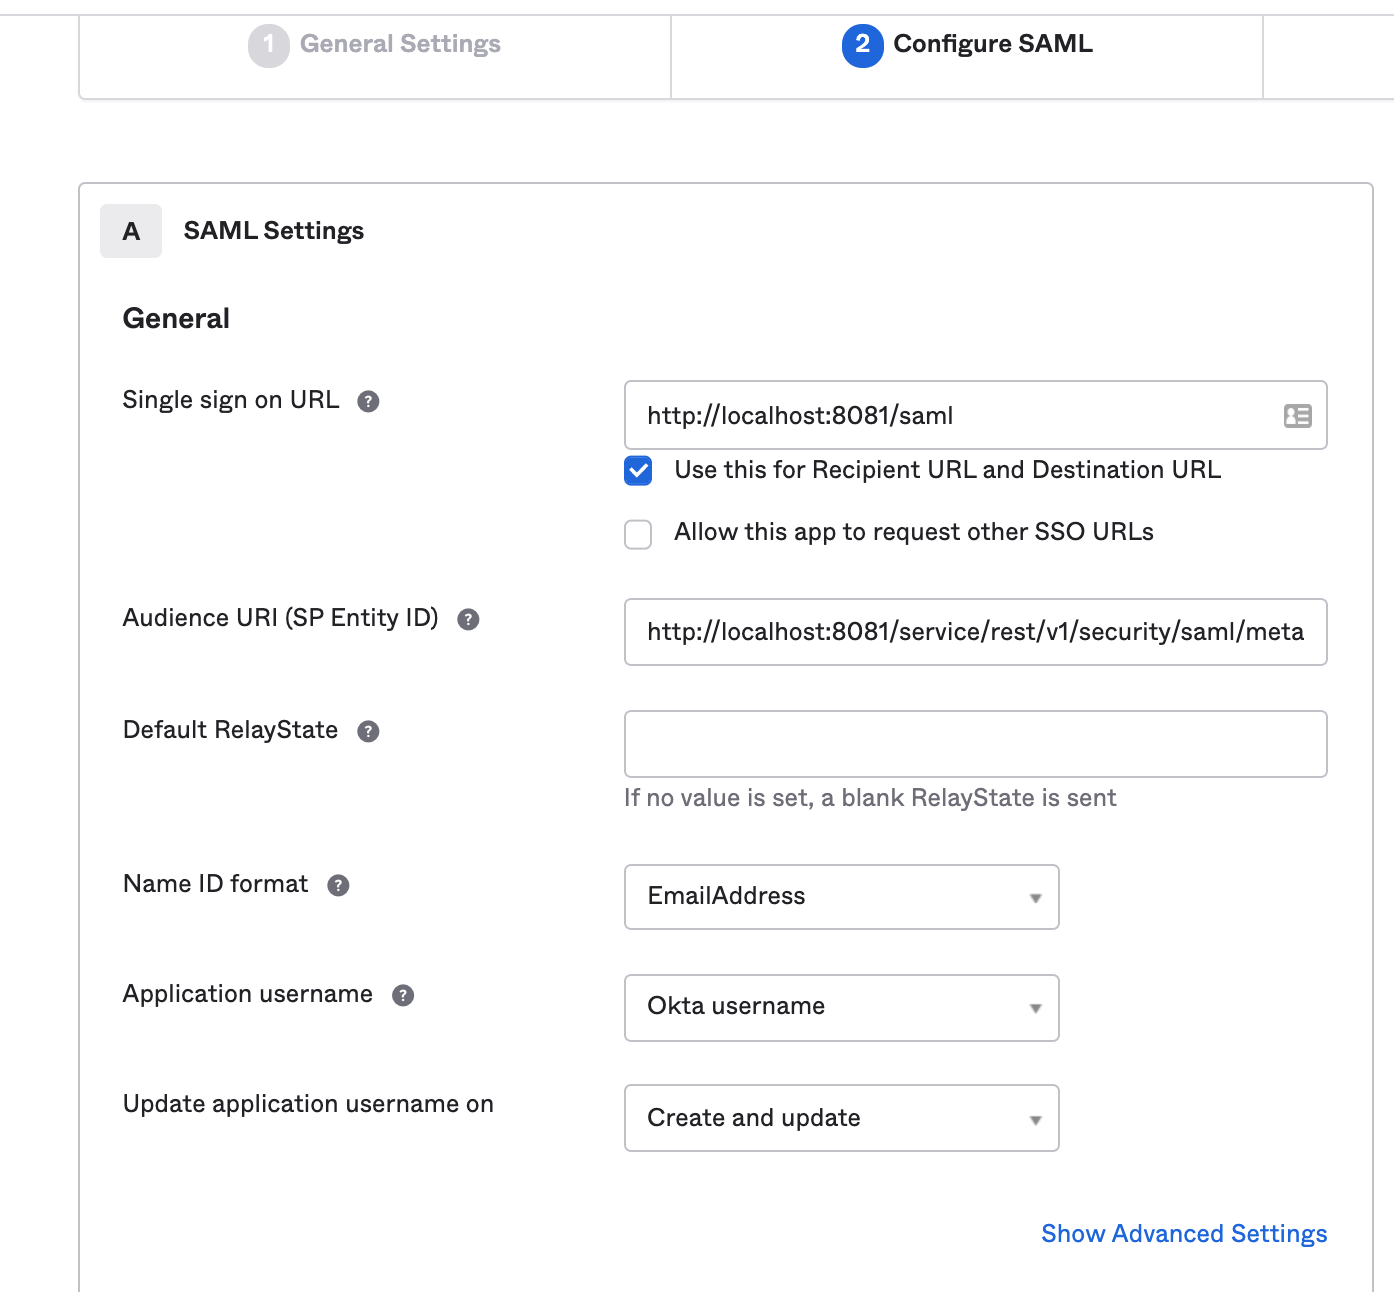Expand the Application username dropdown
The width and height of the screenshot is (1394, 1292).
pos(841,1008)
